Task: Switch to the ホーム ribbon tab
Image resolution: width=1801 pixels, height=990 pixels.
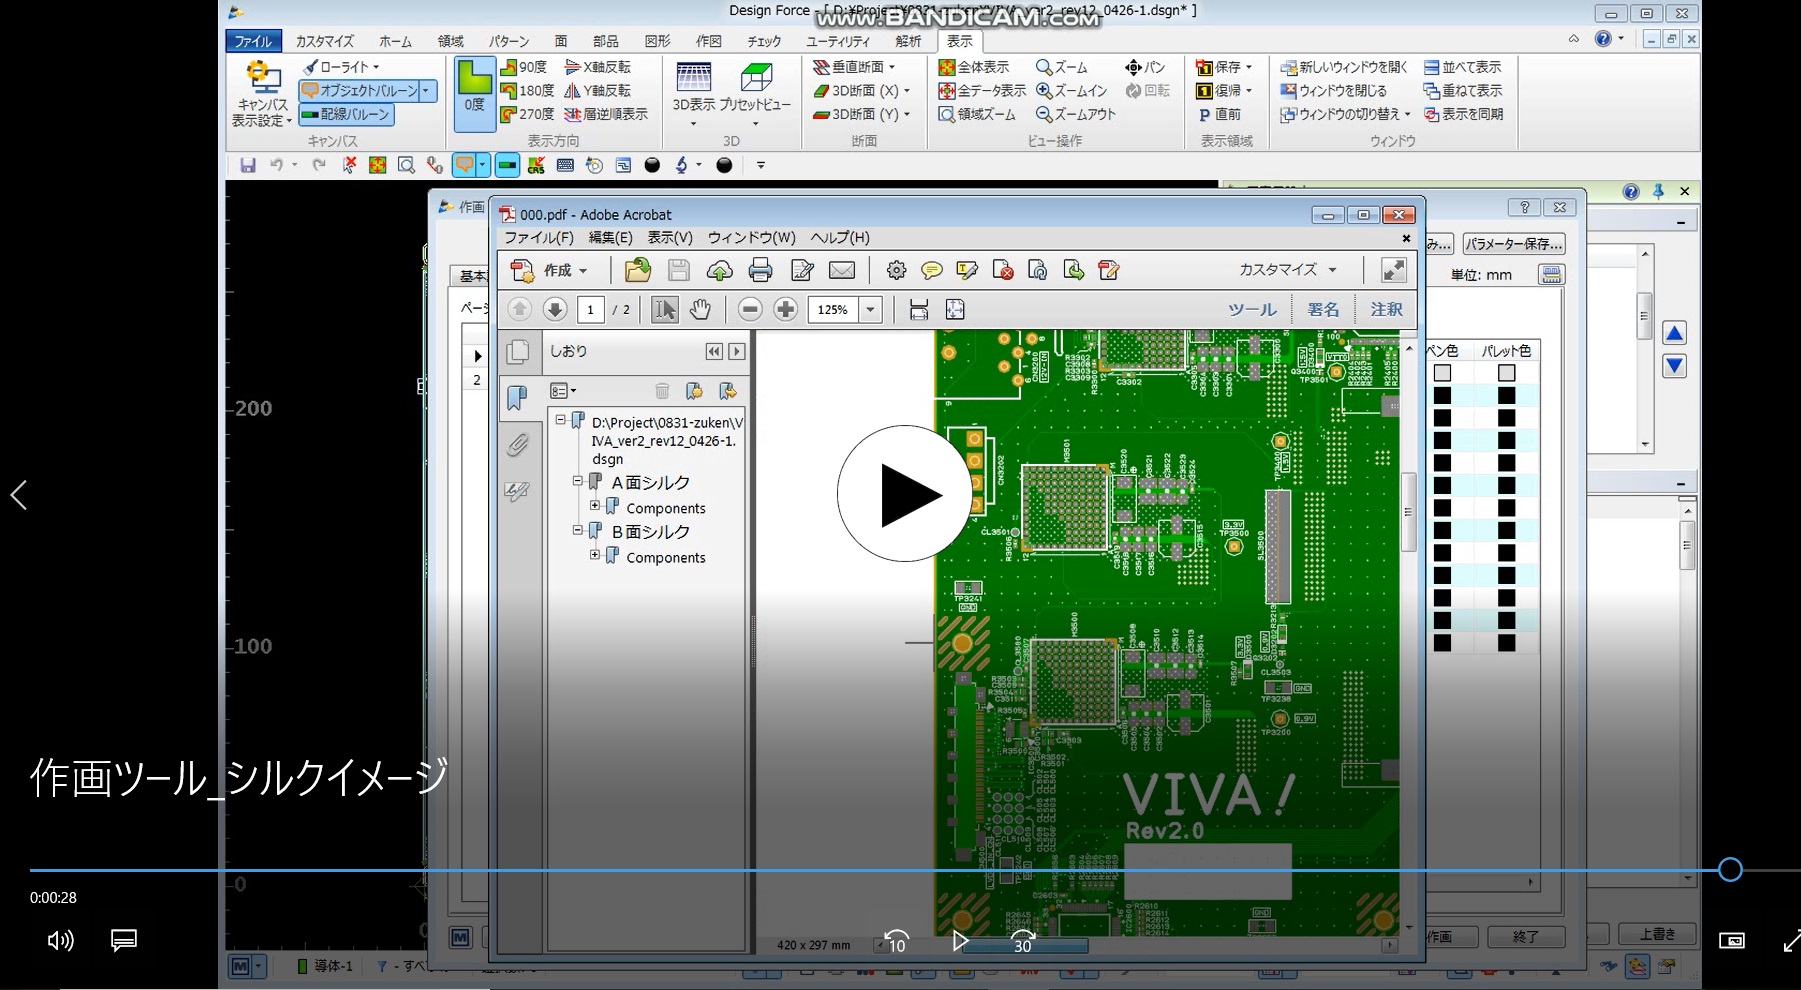Action: pyautogui.click(x=395, y=41)
